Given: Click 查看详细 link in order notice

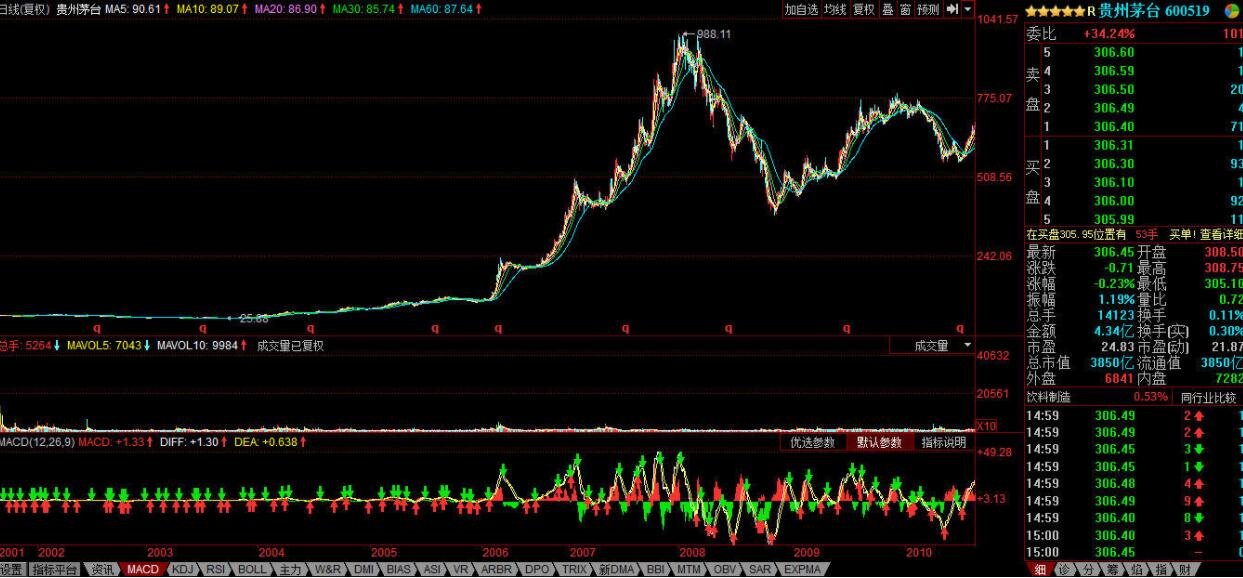Looking at the screenshot, I should (1221, 234).
